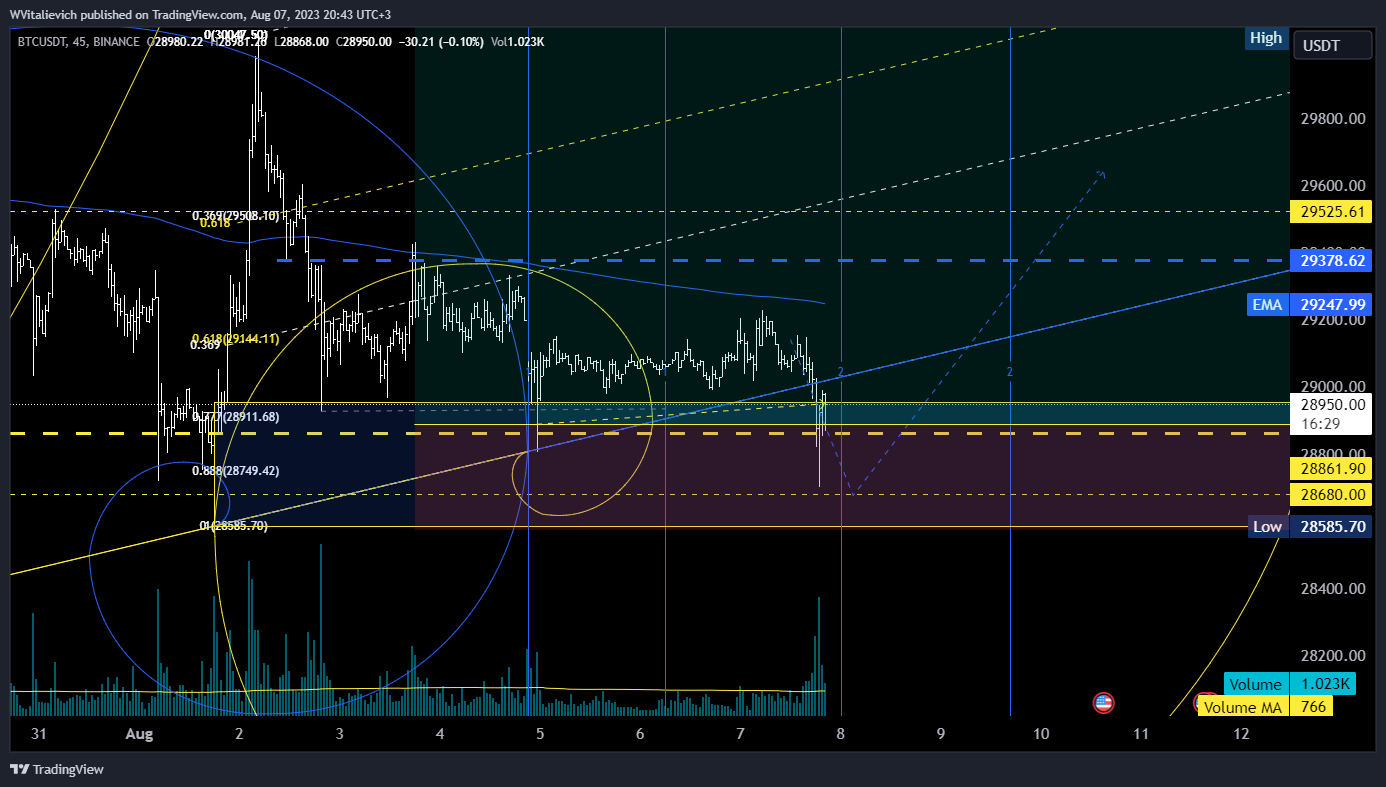This screenshot has height=787, width=1386.
Task: Select Fib label 0.777(28911.68)
Action: pyautogui.click(x=235, y=416)
